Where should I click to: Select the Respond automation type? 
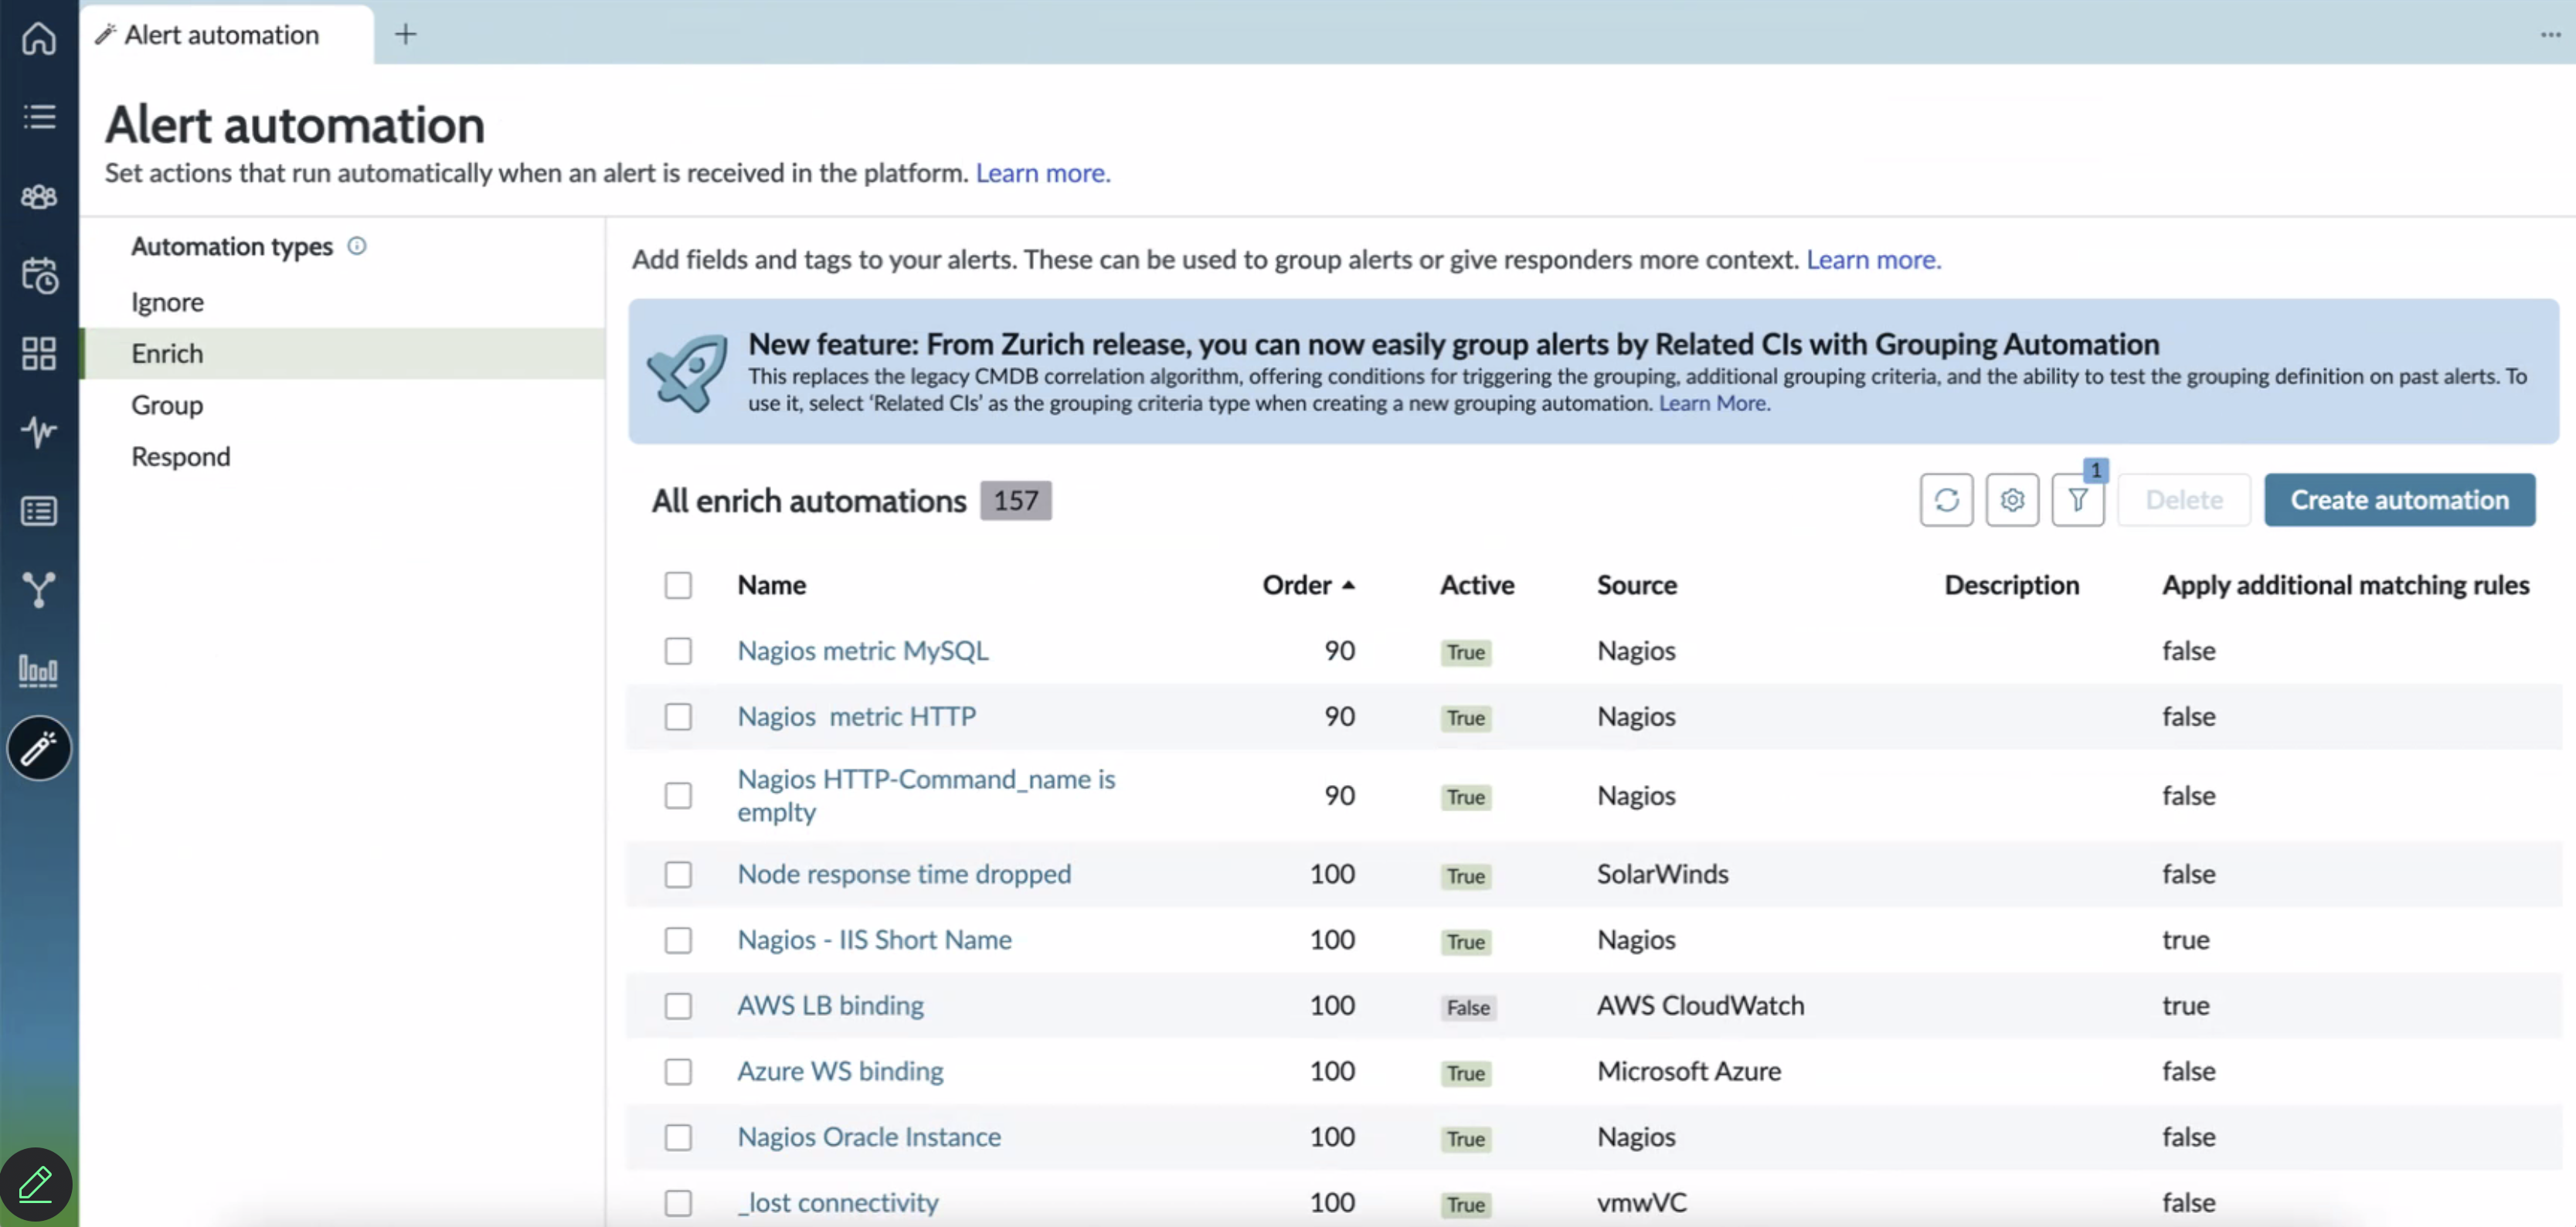coord(343,457)
